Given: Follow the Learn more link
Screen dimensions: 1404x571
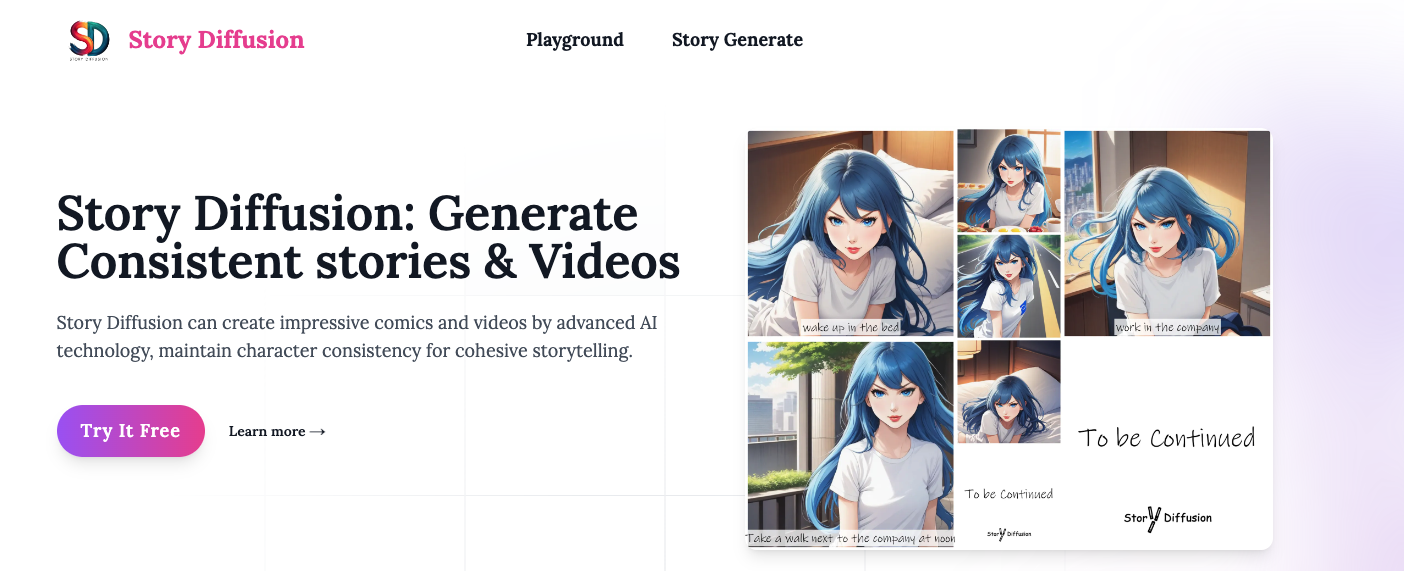Looking at the screenshot, I should point(277,431).
